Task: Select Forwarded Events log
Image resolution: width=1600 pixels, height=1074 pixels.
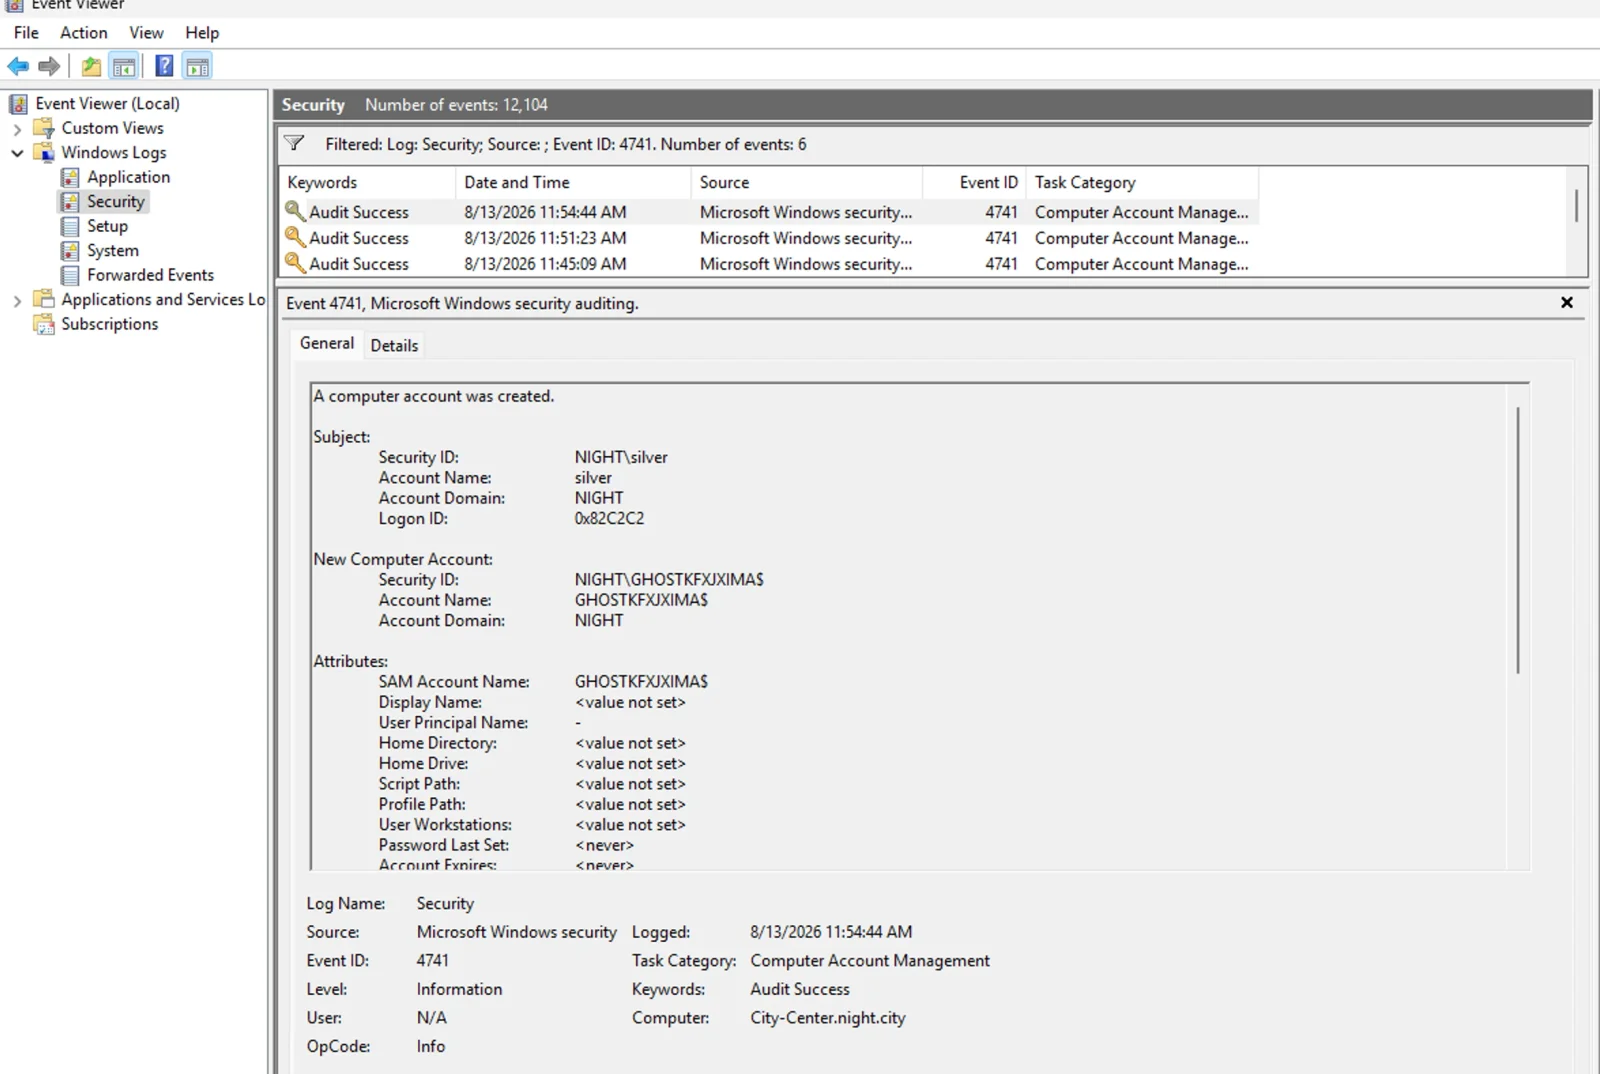Action: [150, 275]
